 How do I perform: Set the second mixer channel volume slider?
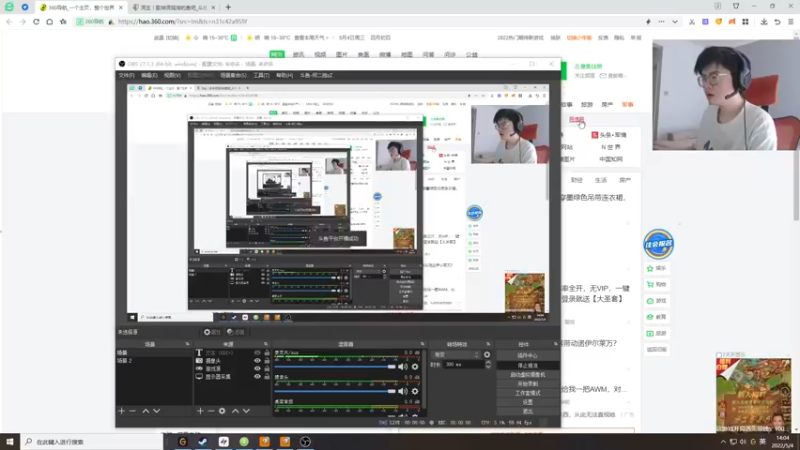(x=335, y=391)
